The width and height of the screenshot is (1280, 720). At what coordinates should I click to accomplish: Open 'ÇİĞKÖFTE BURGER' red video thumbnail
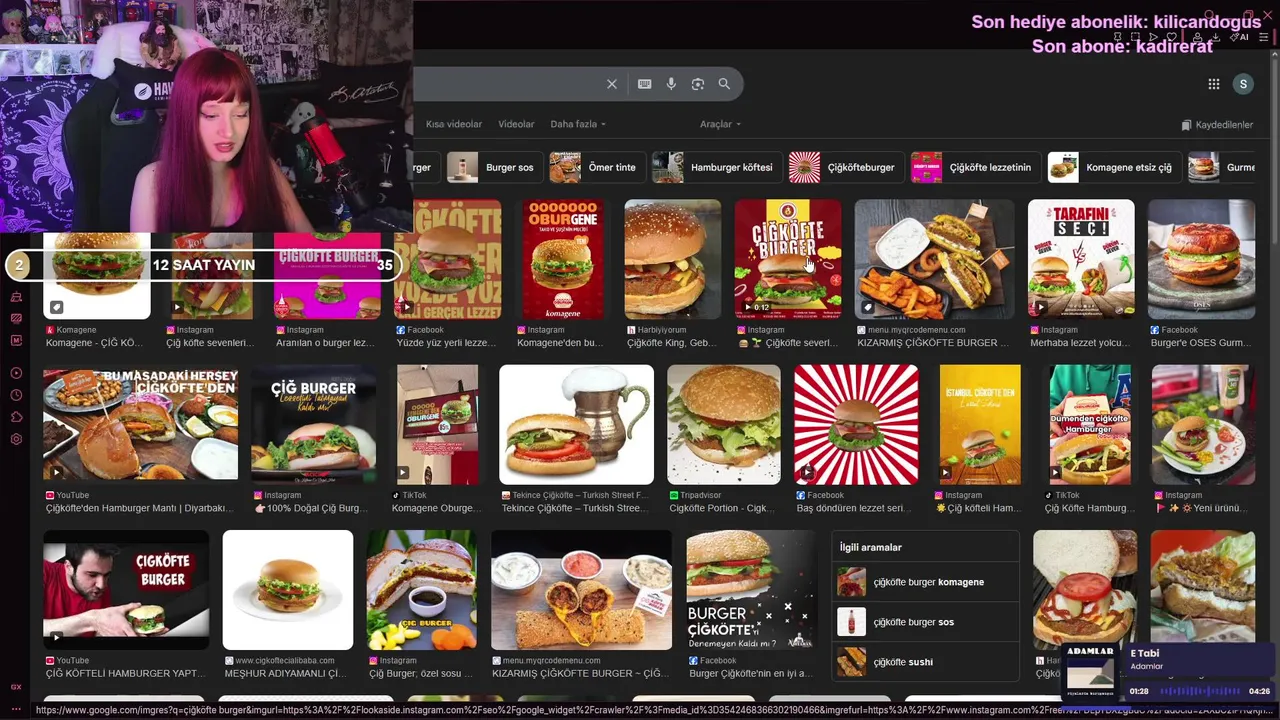[x=788, y=259]
